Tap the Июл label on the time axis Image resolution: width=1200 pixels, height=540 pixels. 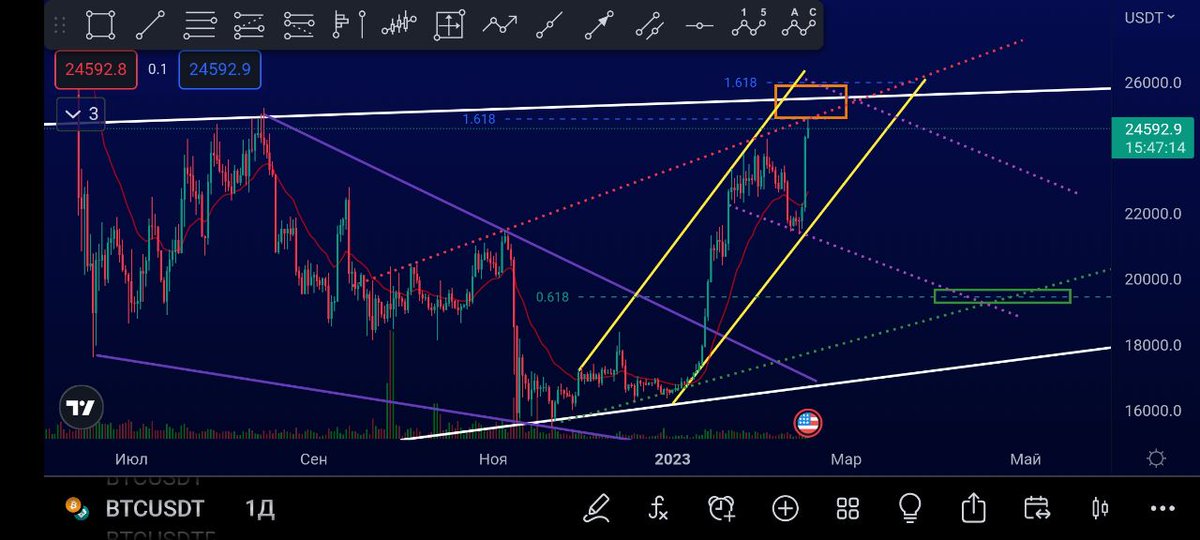pyautogui.click(x=132, y=459)
